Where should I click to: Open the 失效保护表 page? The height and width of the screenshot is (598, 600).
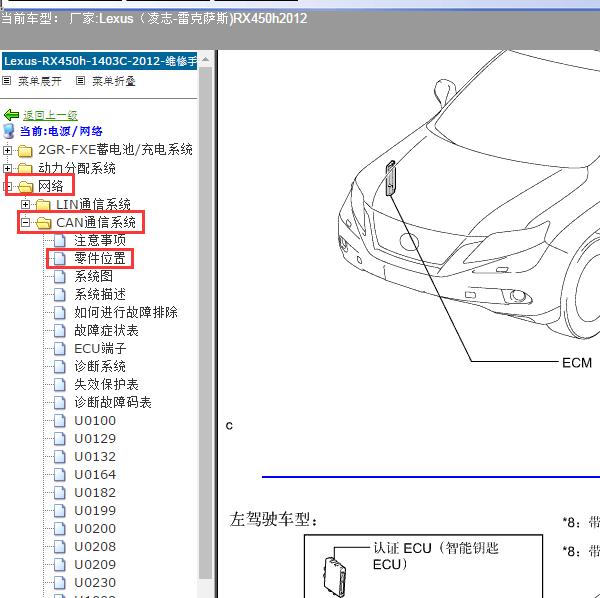pos(106,384)
